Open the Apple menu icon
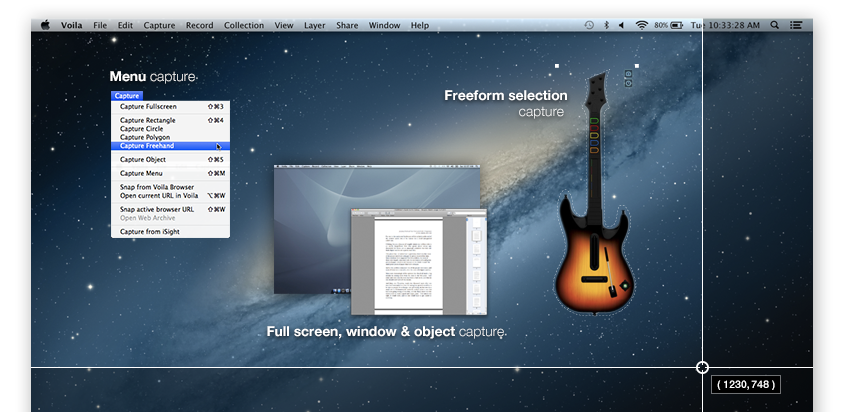 coord(45,25)
